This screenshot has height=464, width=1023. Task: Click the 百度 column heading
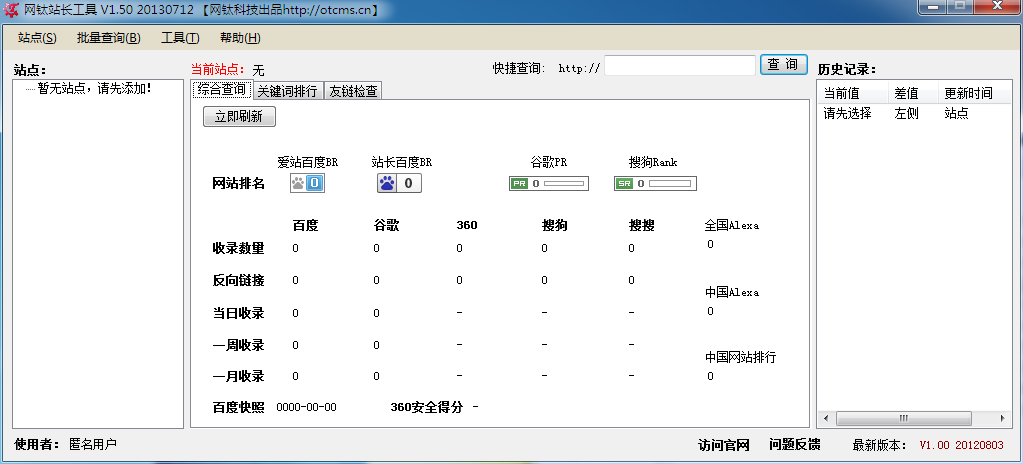tap(305, 226)
